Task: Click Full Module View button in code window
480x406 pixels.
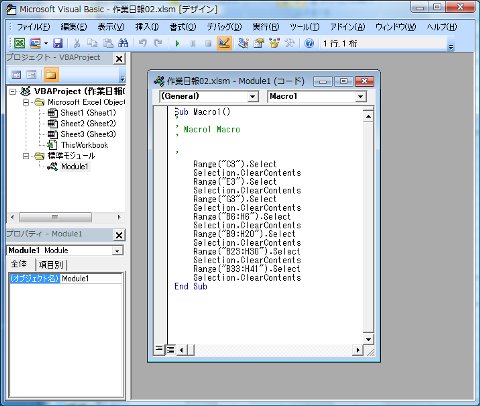Action: pyautogui.click(x=170, y=350)
